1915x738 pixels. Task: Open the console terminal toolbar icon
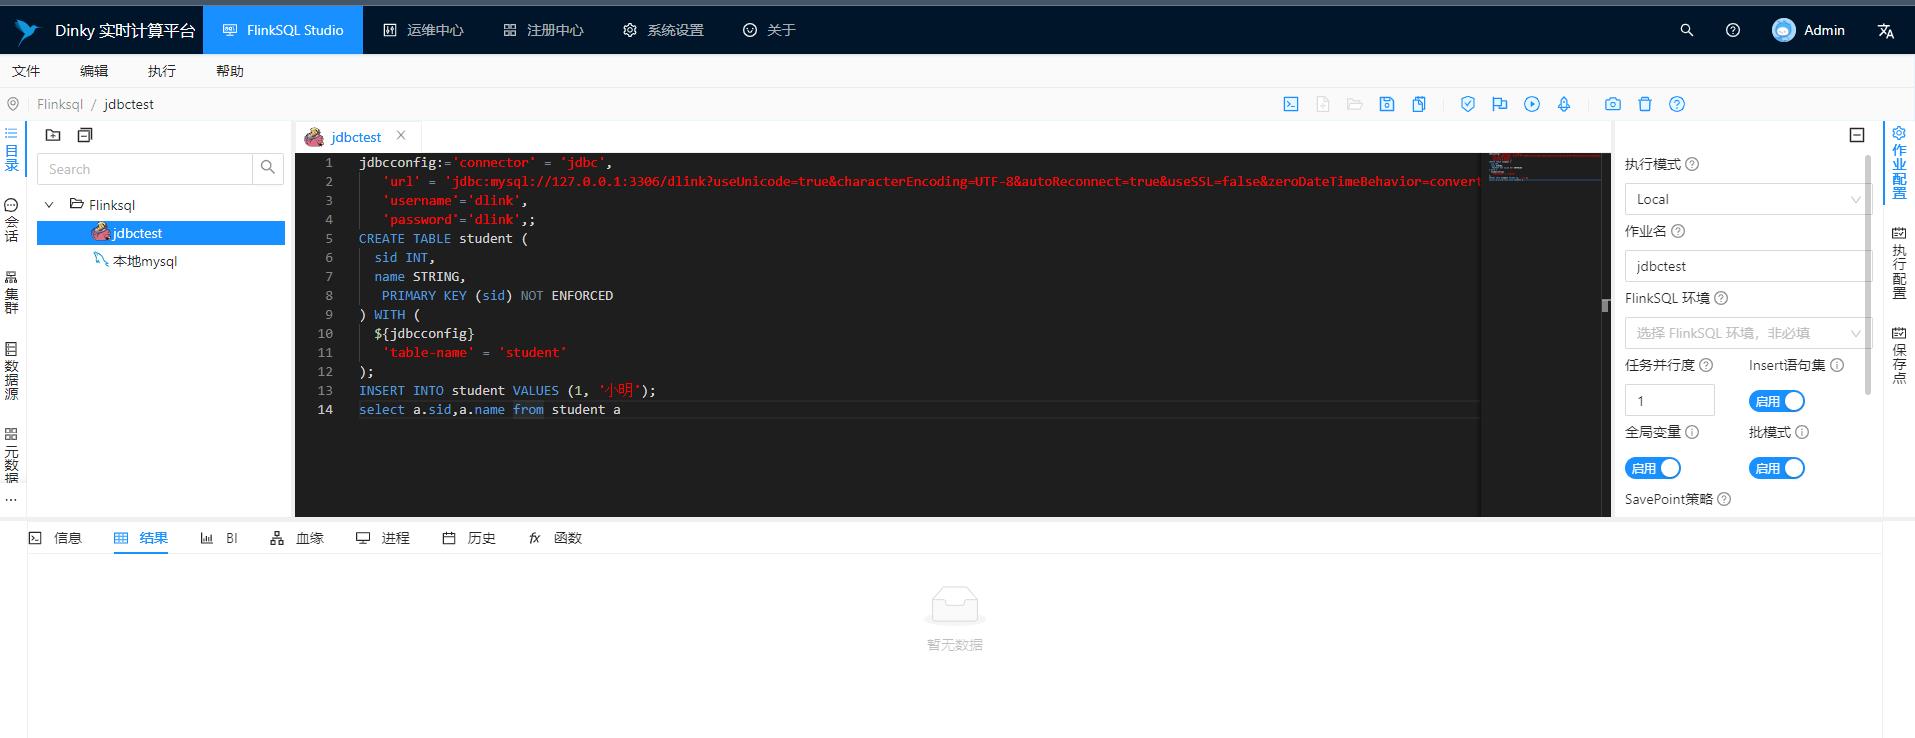(x=1291, y=104)
